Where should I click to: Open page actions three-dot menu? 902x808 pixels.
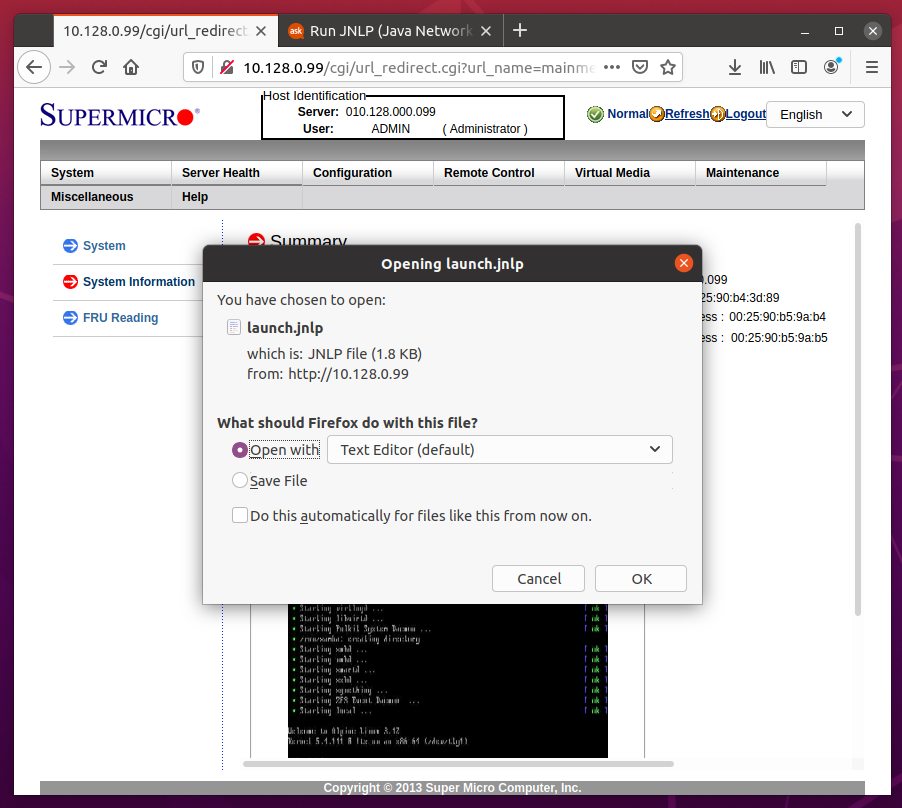pos(612,67)
